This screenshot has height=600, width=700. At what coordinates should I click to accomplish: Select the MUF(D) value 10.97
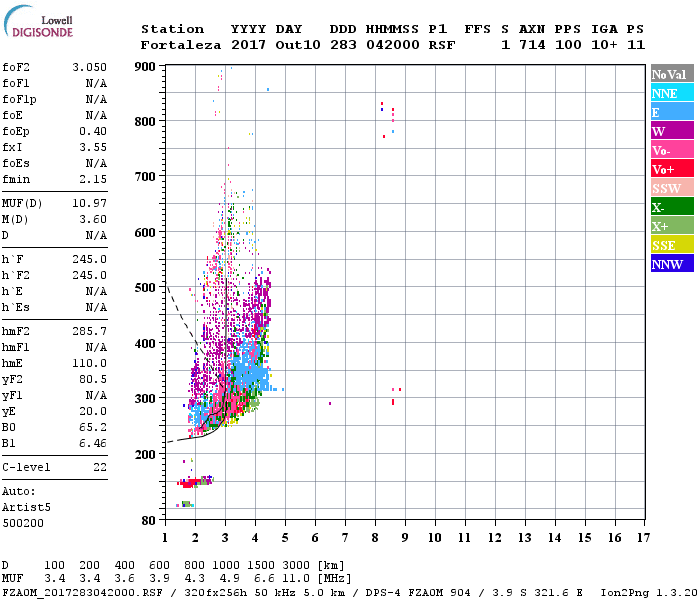pyautogui.click(x=89, y=204)
